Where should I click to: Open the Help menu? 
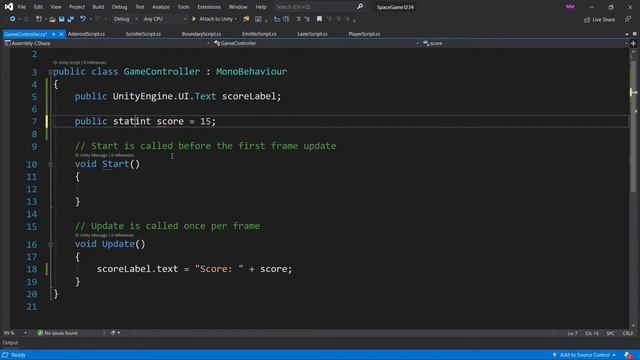pos(261,7)
